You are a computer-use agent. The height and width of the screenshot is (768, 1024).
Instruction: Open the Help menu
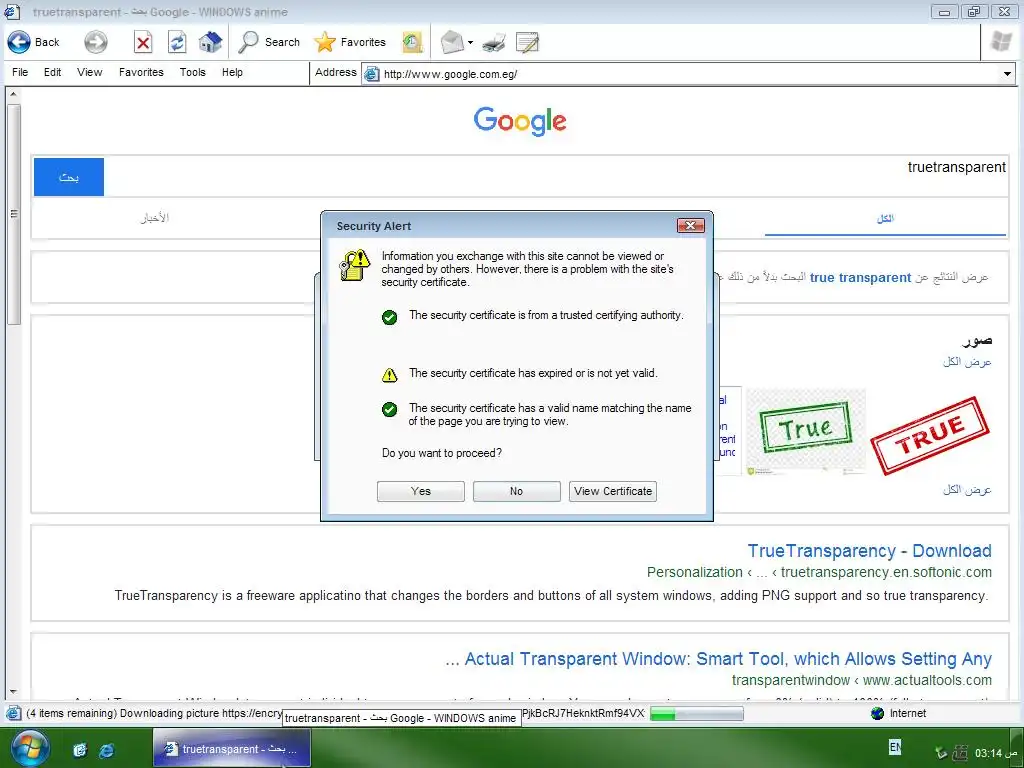click(232, 72)
